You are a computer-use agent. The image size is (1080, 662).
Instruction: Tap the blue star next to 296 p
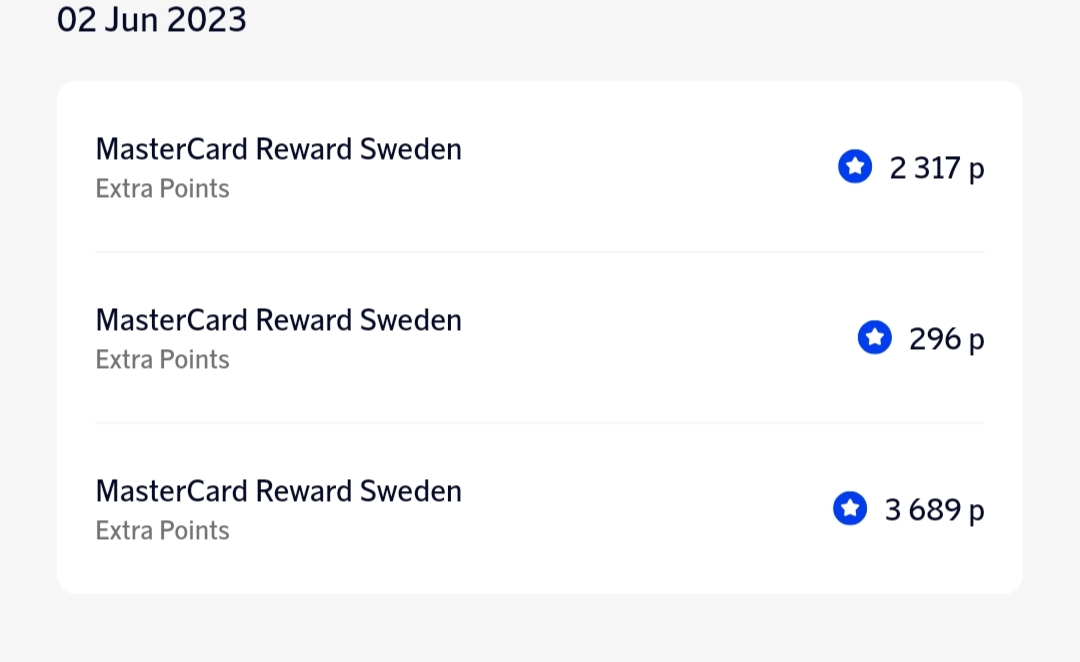point(875,338)
